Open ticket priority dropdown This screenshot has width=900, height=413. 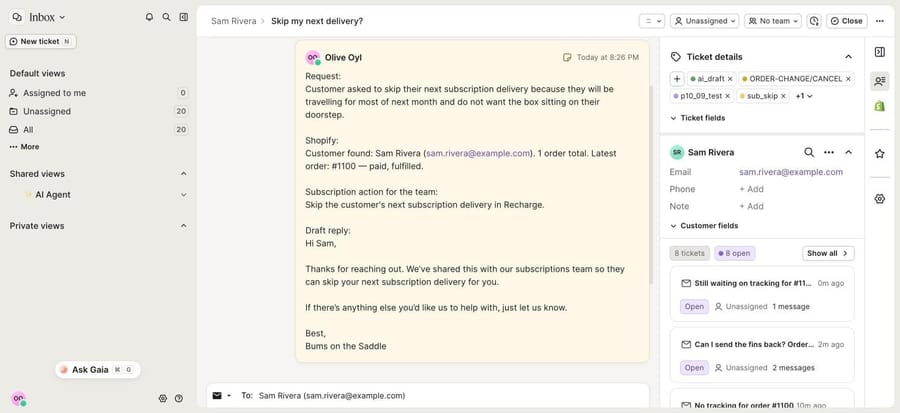coord(651,21)
